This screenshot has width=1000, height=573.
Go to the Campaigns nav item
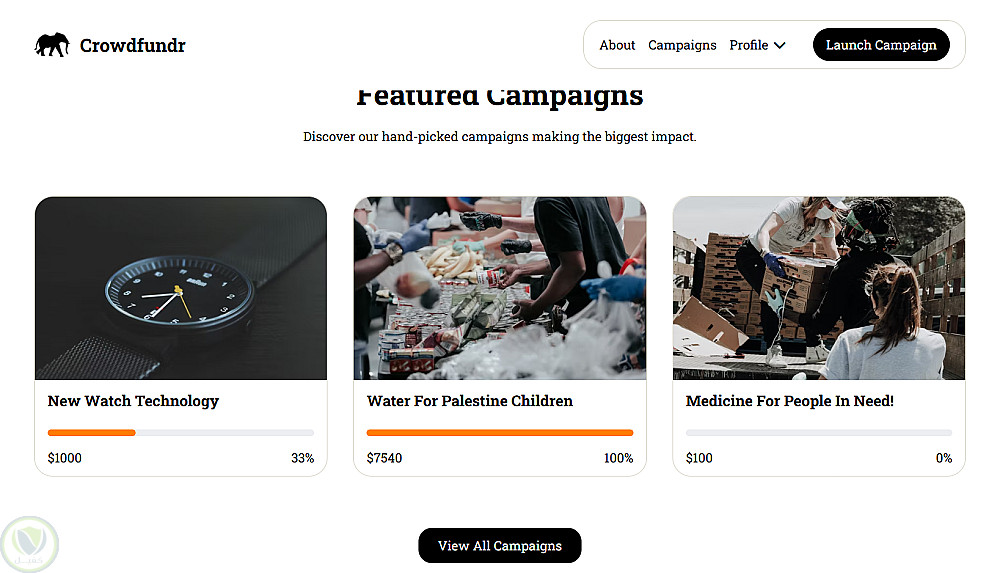(x=682, y=45)
